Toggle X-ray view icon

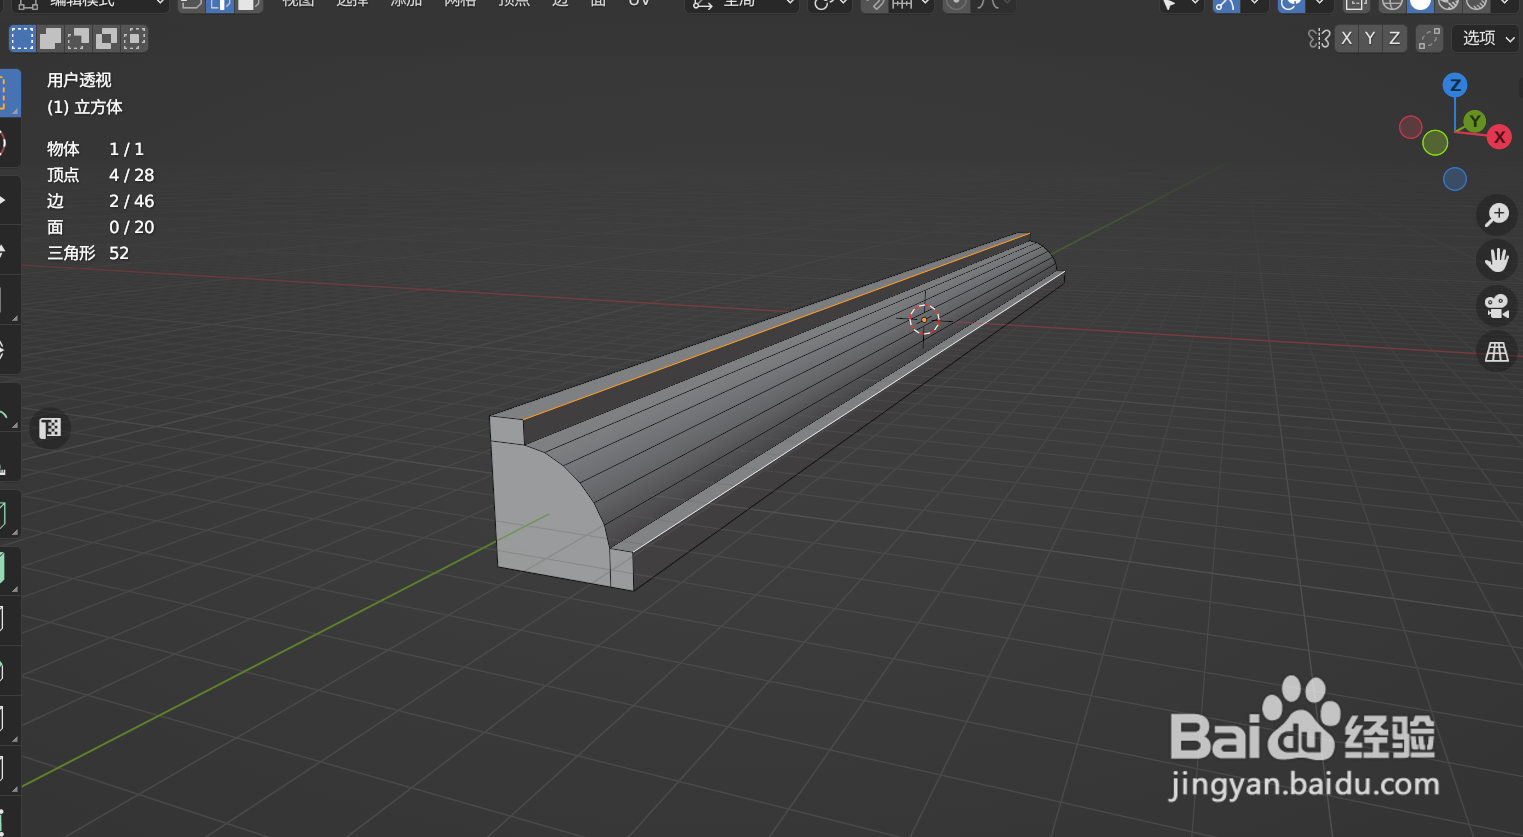point(1355,4)
